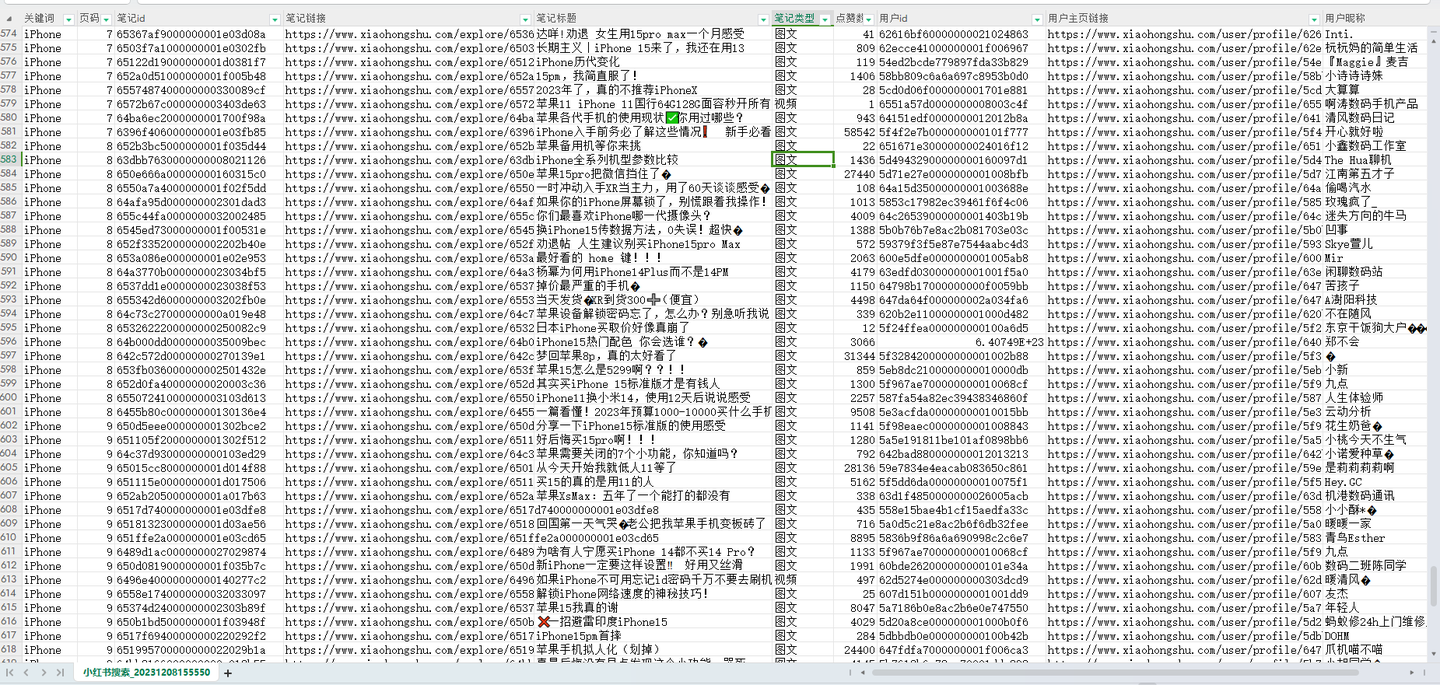
Task: Select the title cell 苹果手机拟人化(划掉)
Action: [653, 650]
